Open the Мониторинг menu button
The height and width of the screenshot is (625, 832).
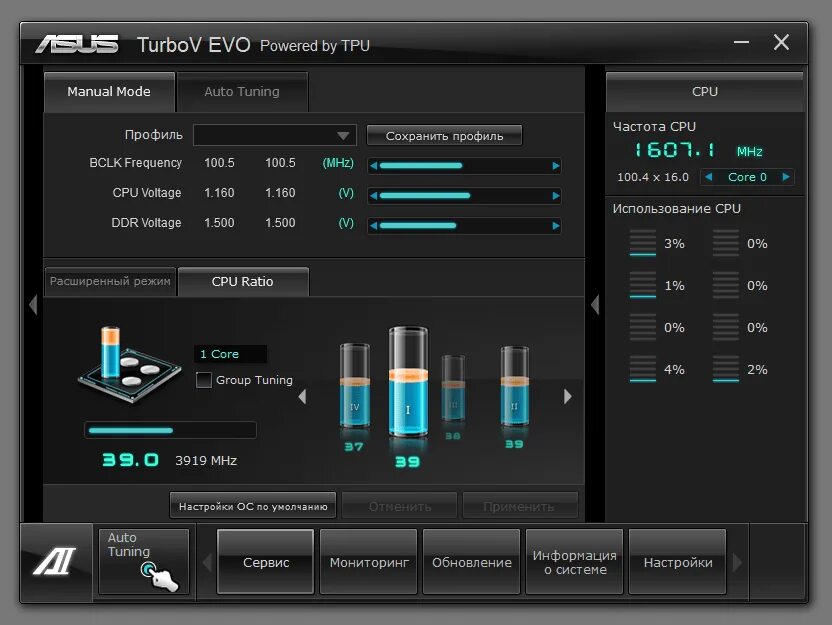(369, 562)
